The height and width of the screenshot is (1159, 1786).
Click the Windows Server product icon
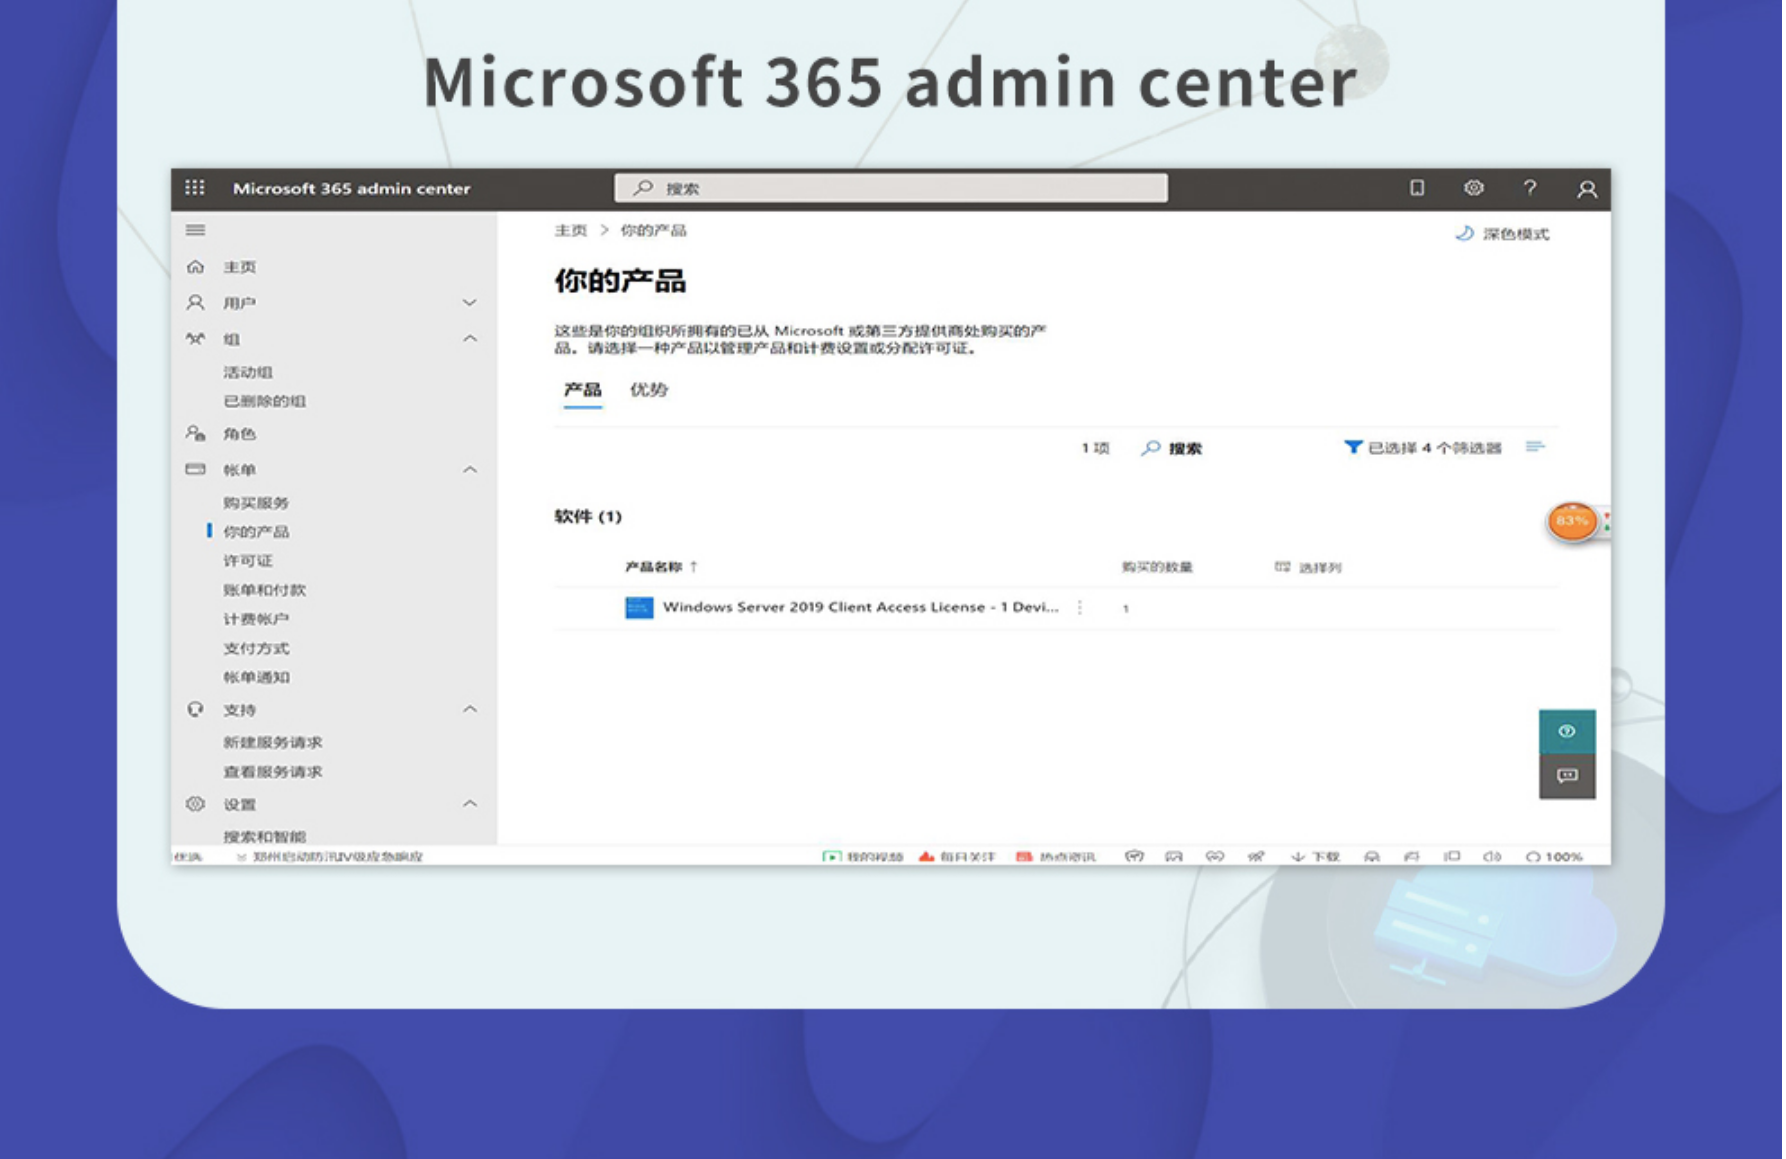click(639, 607)
